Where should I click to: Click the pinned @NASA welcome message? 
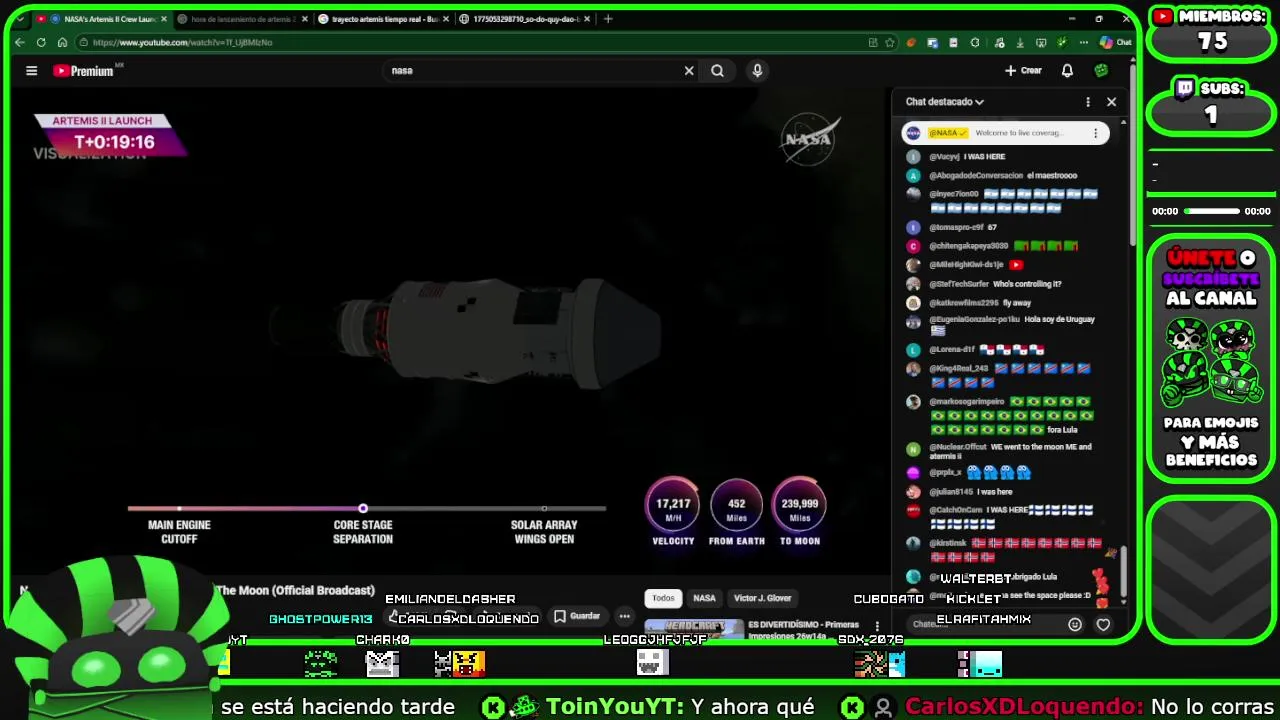click(1005, 133)
